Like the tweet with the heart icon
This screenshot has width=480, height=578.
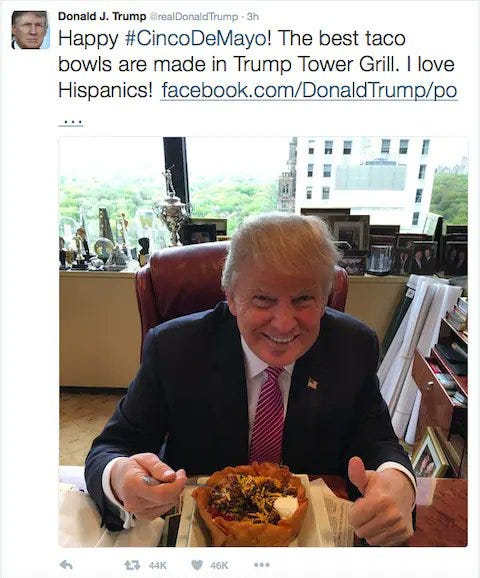pyautogui.click(x=197, y=565)
